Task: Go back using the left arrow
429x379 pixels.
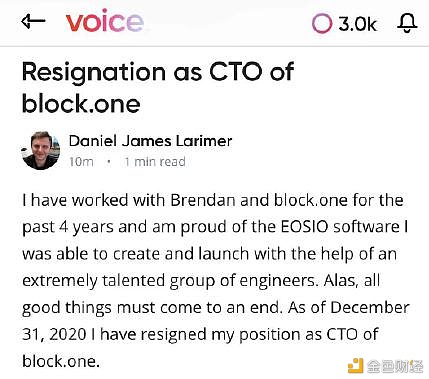Action: click(33, 22)
